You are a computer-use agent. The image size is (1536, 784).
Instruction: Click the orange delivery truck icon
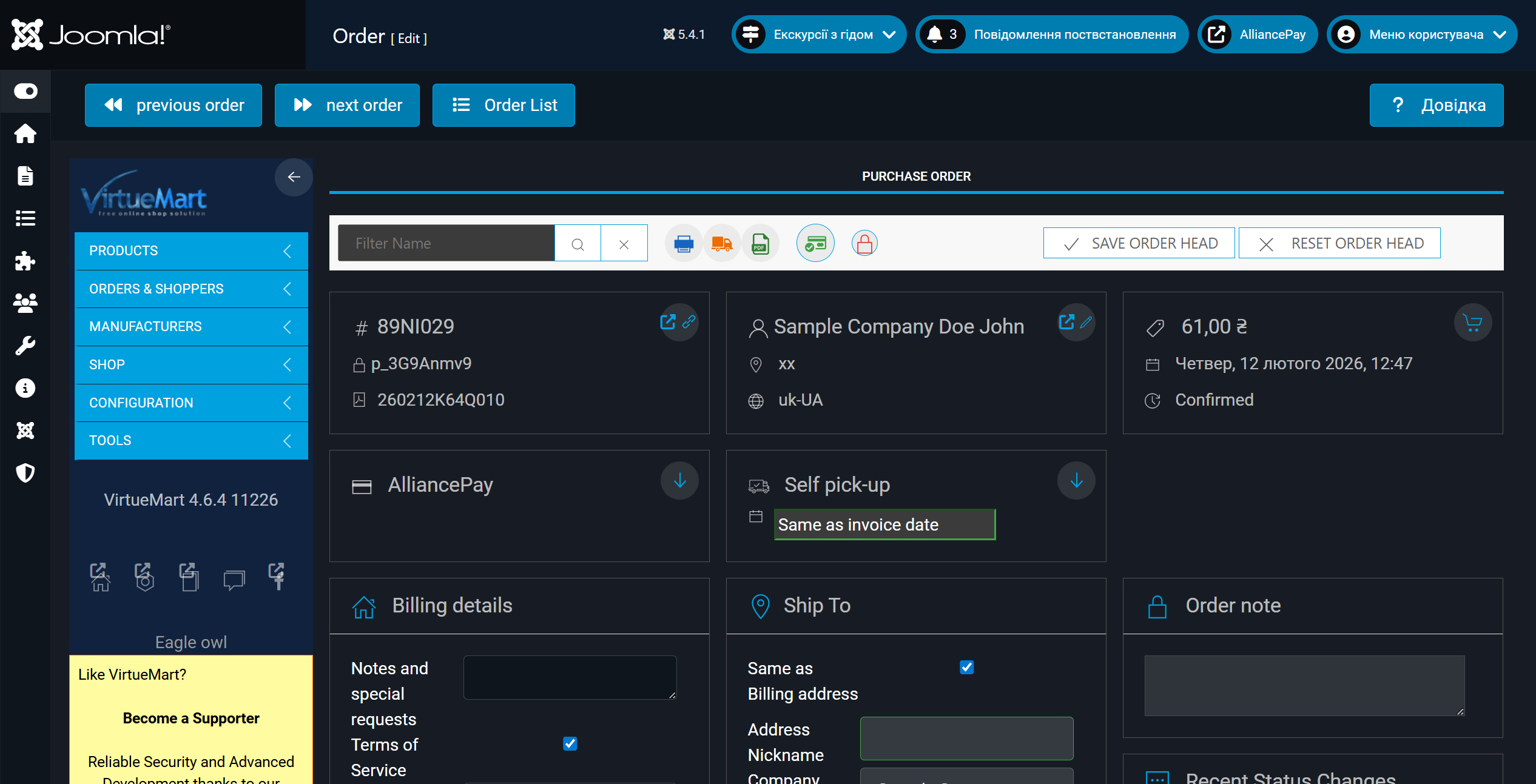pos(722,243)
